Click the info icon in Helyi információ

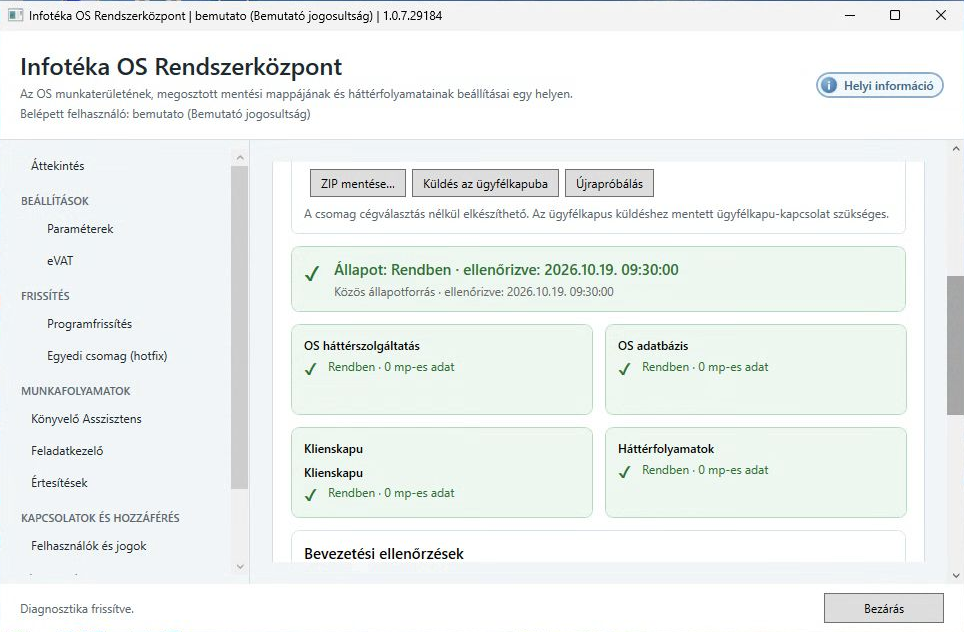click(829, 85)
